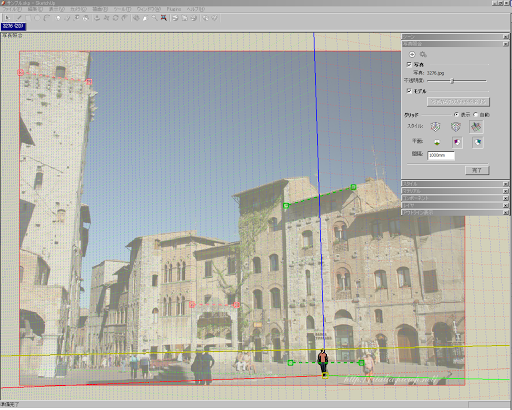Open the ヘルプ(H) menu
Image resolution: width=512 pixels, height=410 pixels.
196,9
